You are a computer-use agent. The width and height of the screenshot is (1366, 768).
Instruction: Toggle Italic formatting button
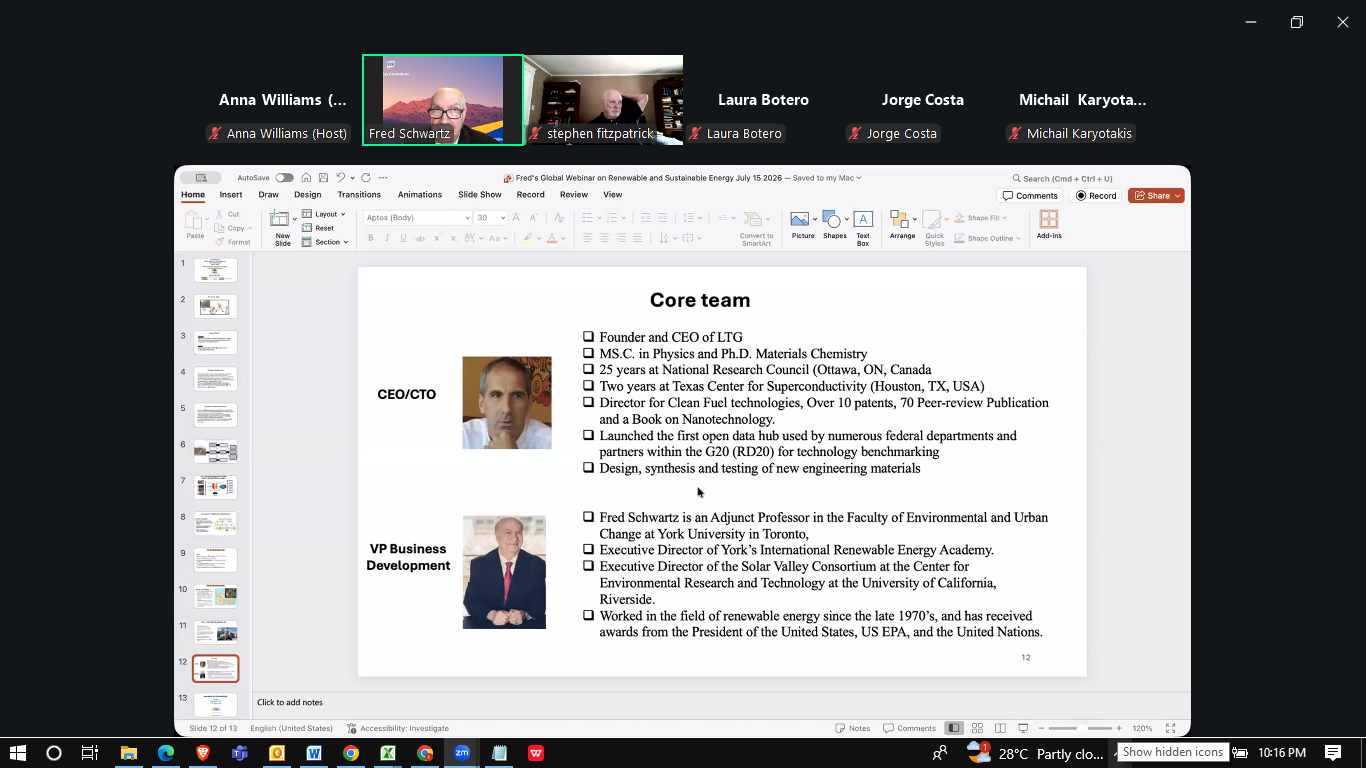pyautogui.click(x=386, y=238)
